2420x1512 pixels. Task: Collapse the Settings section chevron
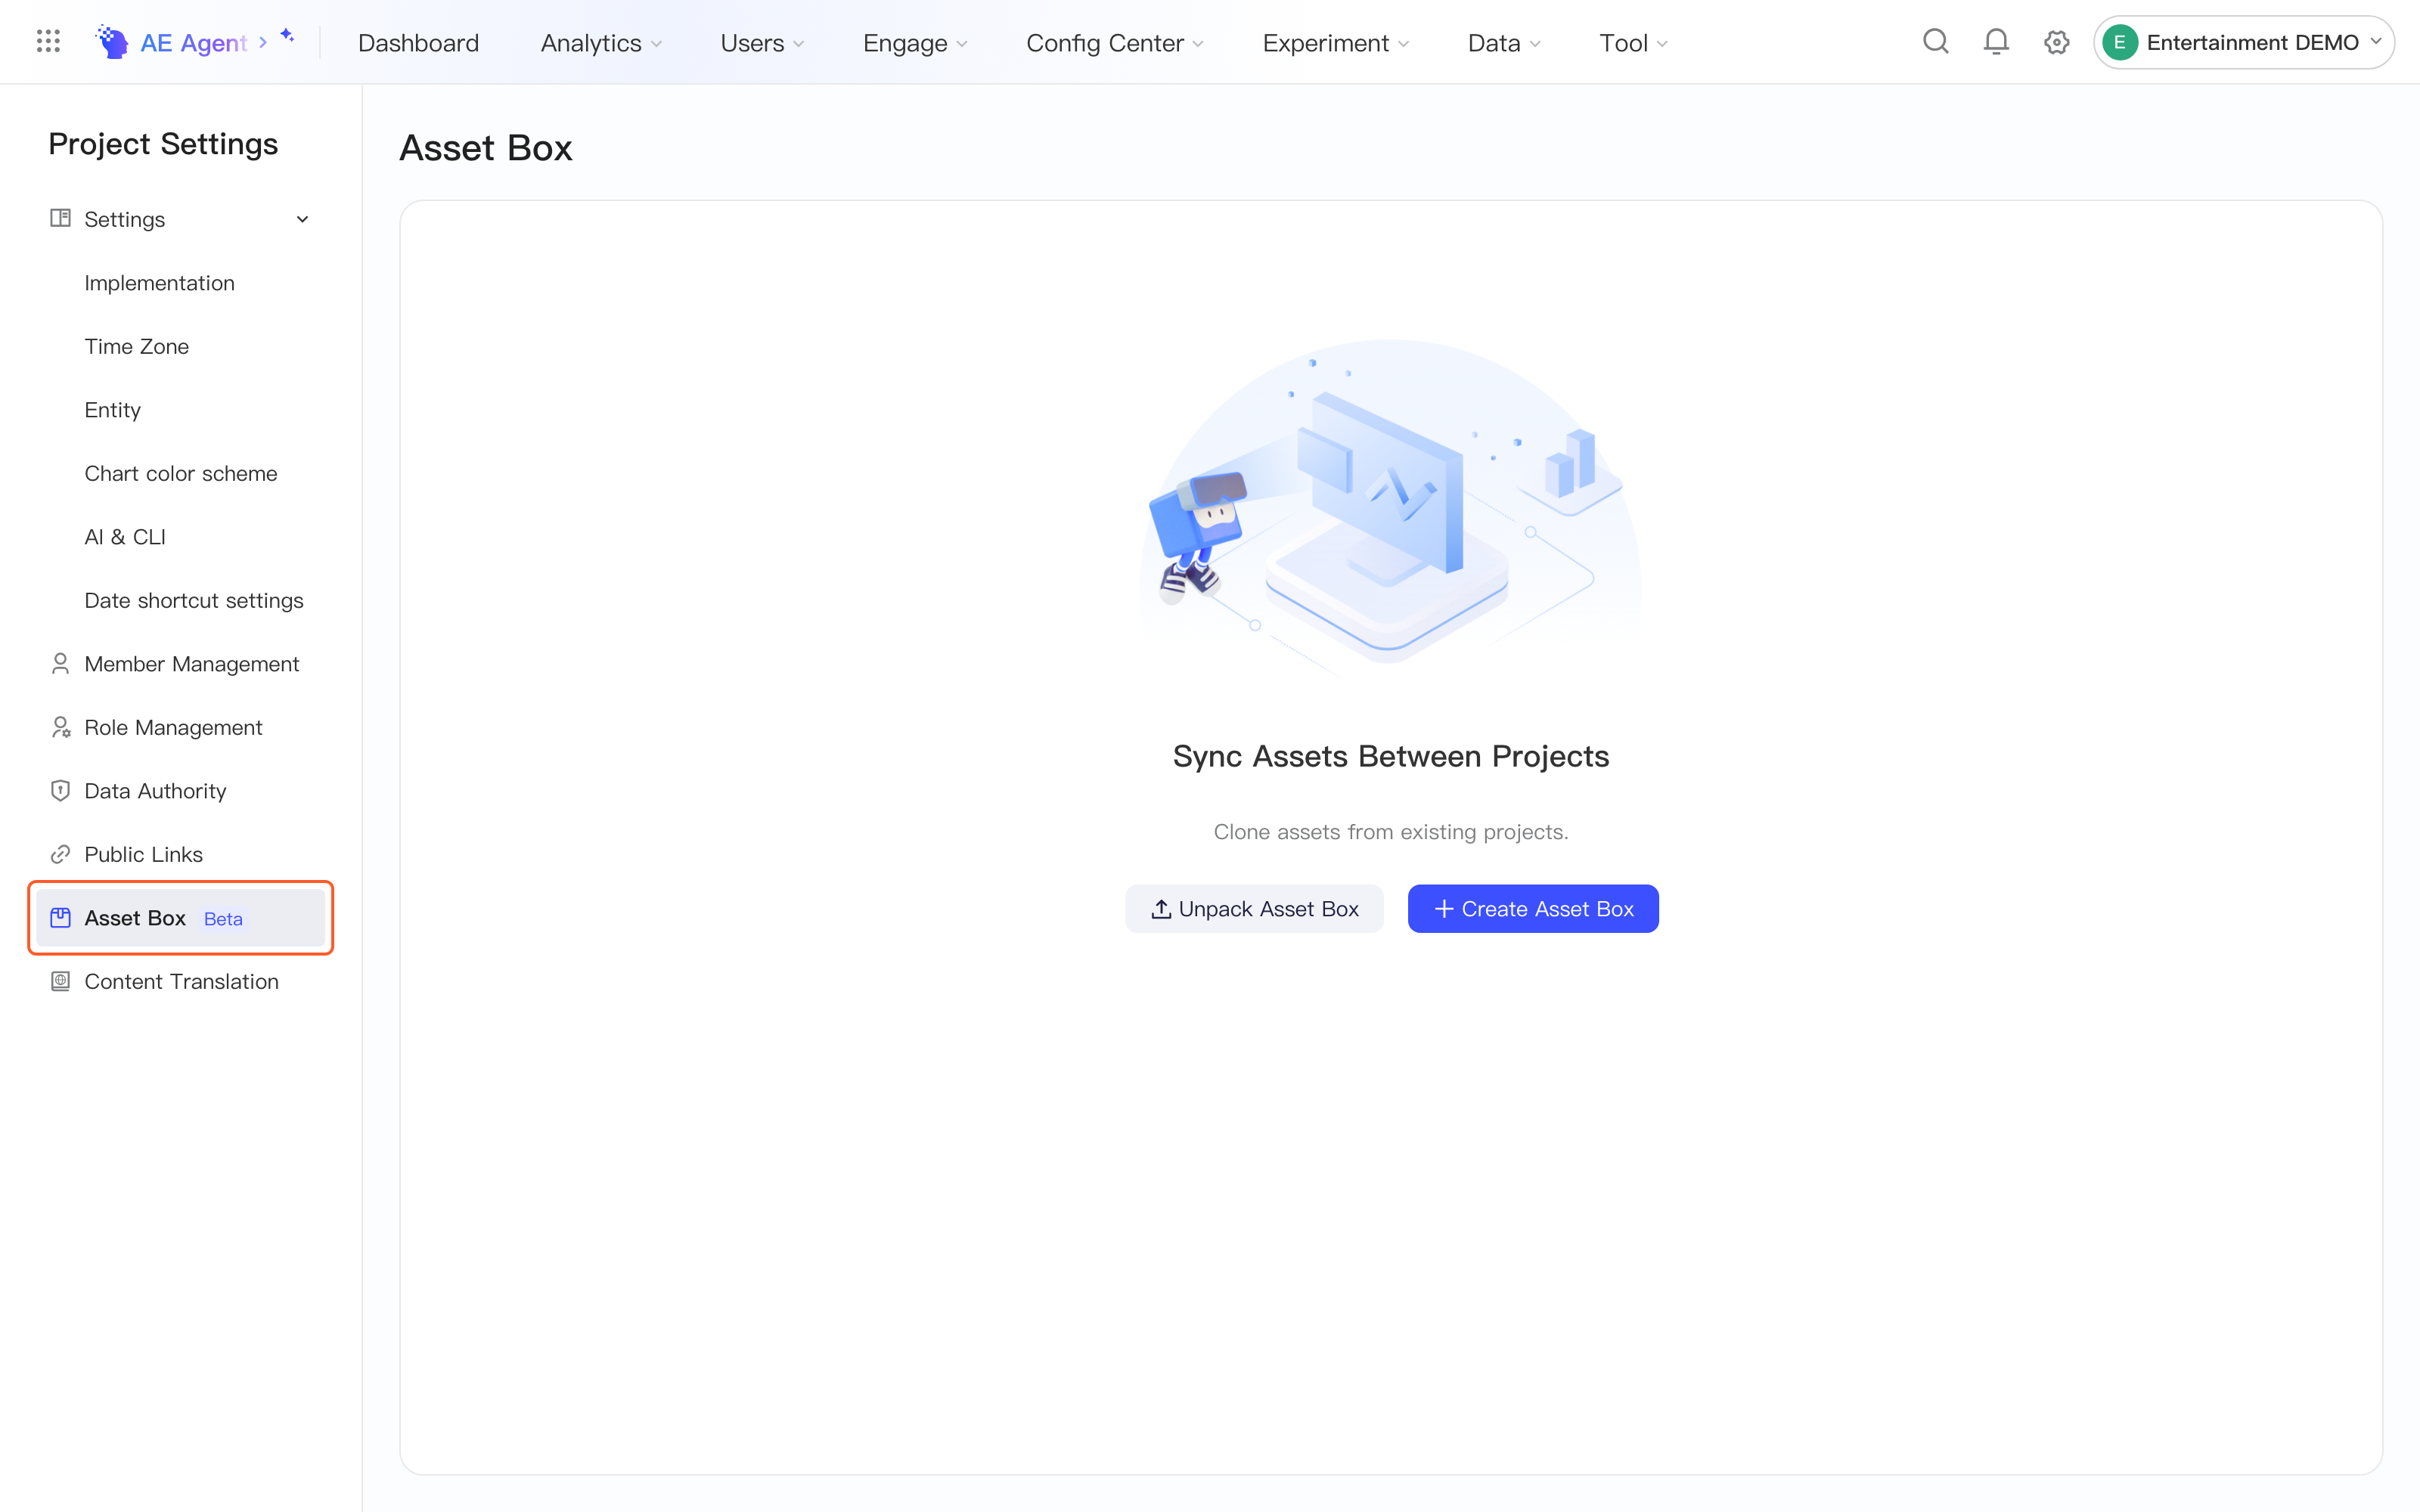click(302, 219)
